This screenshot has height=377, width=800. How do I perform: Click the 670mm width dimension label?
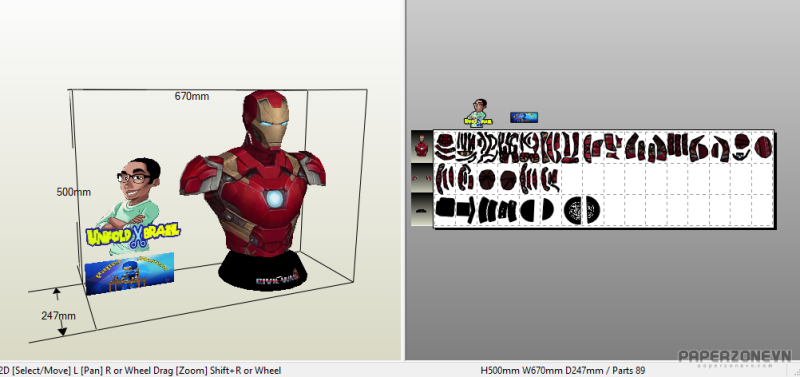[192, 96]
